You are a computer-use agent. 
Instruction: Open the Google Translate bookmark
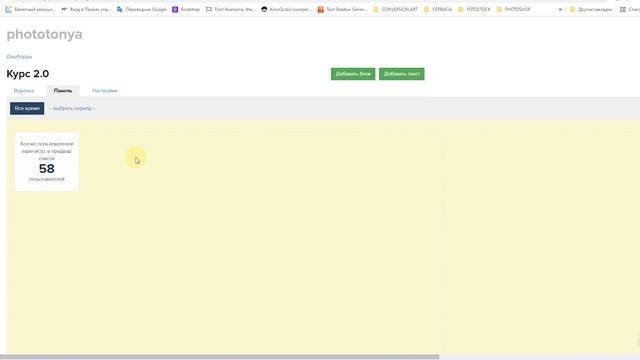tap(142, 9)
